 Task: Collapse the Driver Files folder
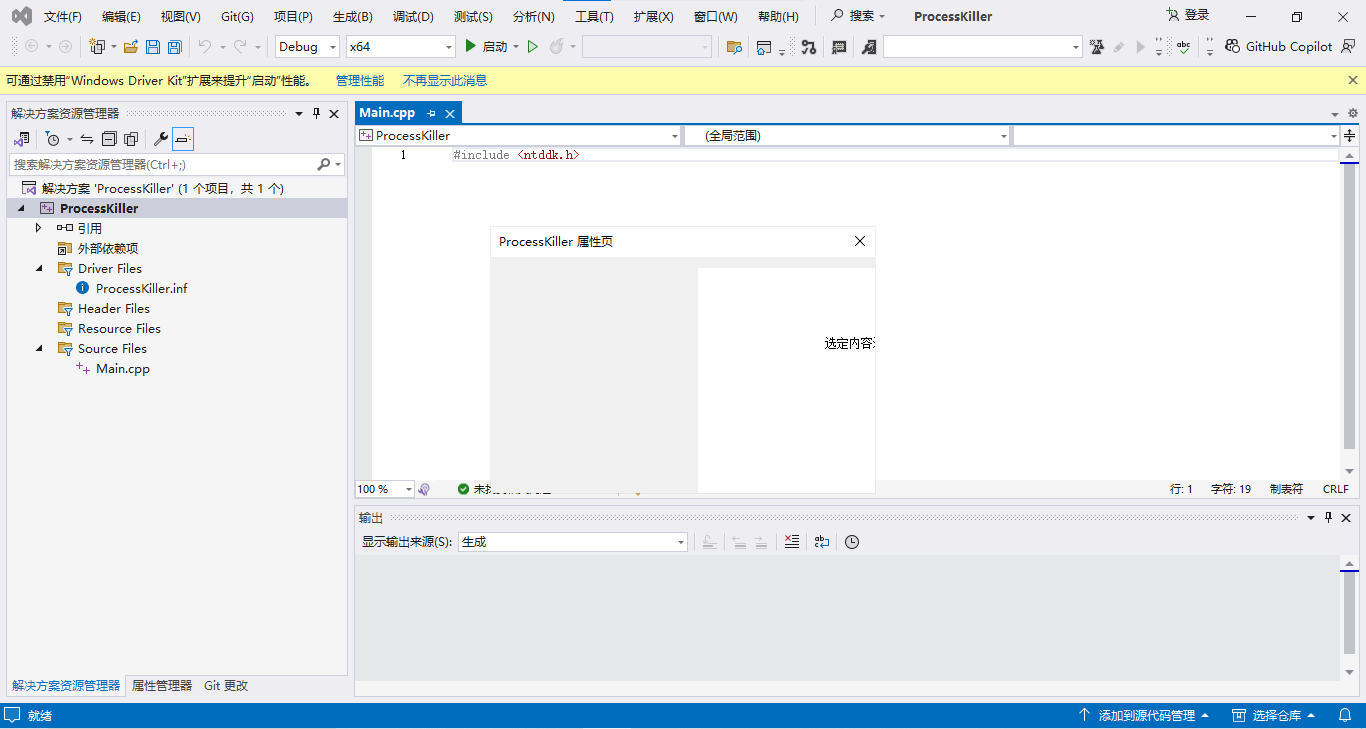38,268
